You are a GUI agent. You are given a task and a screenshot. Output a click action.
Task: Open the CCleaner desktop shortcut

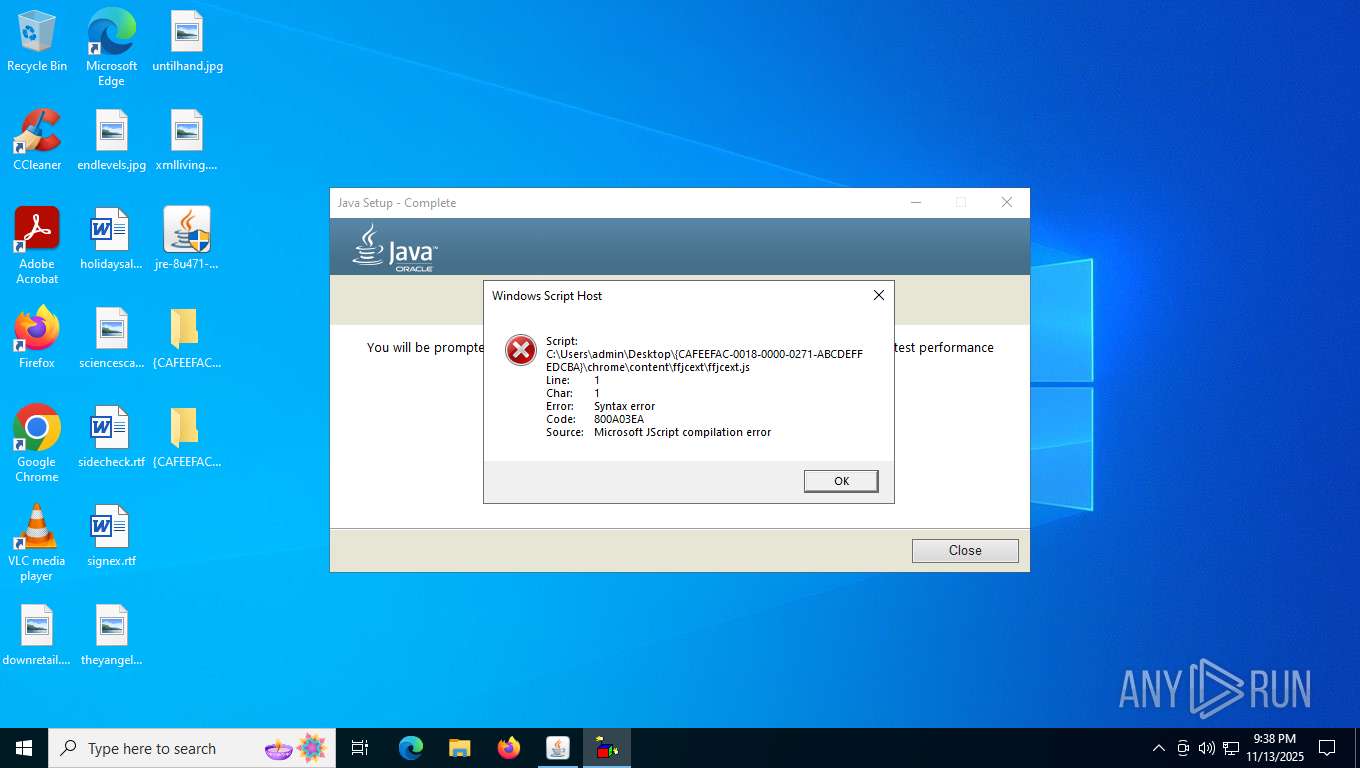(x=37, y=140)
